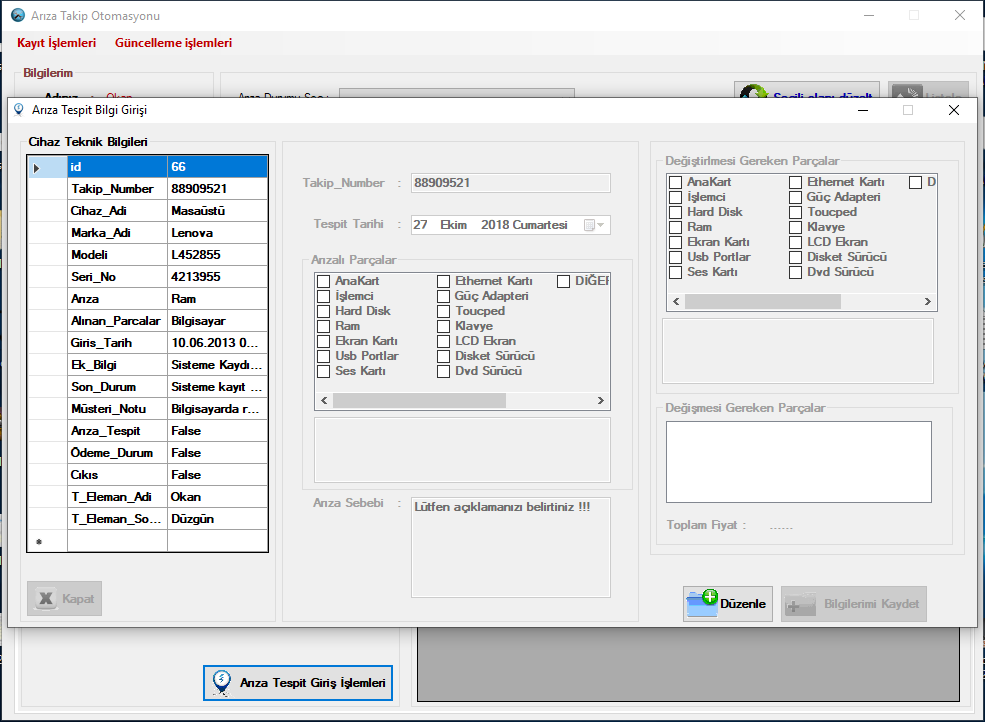
Task: Click the Düzenle button
Action: tap(728, 604)
